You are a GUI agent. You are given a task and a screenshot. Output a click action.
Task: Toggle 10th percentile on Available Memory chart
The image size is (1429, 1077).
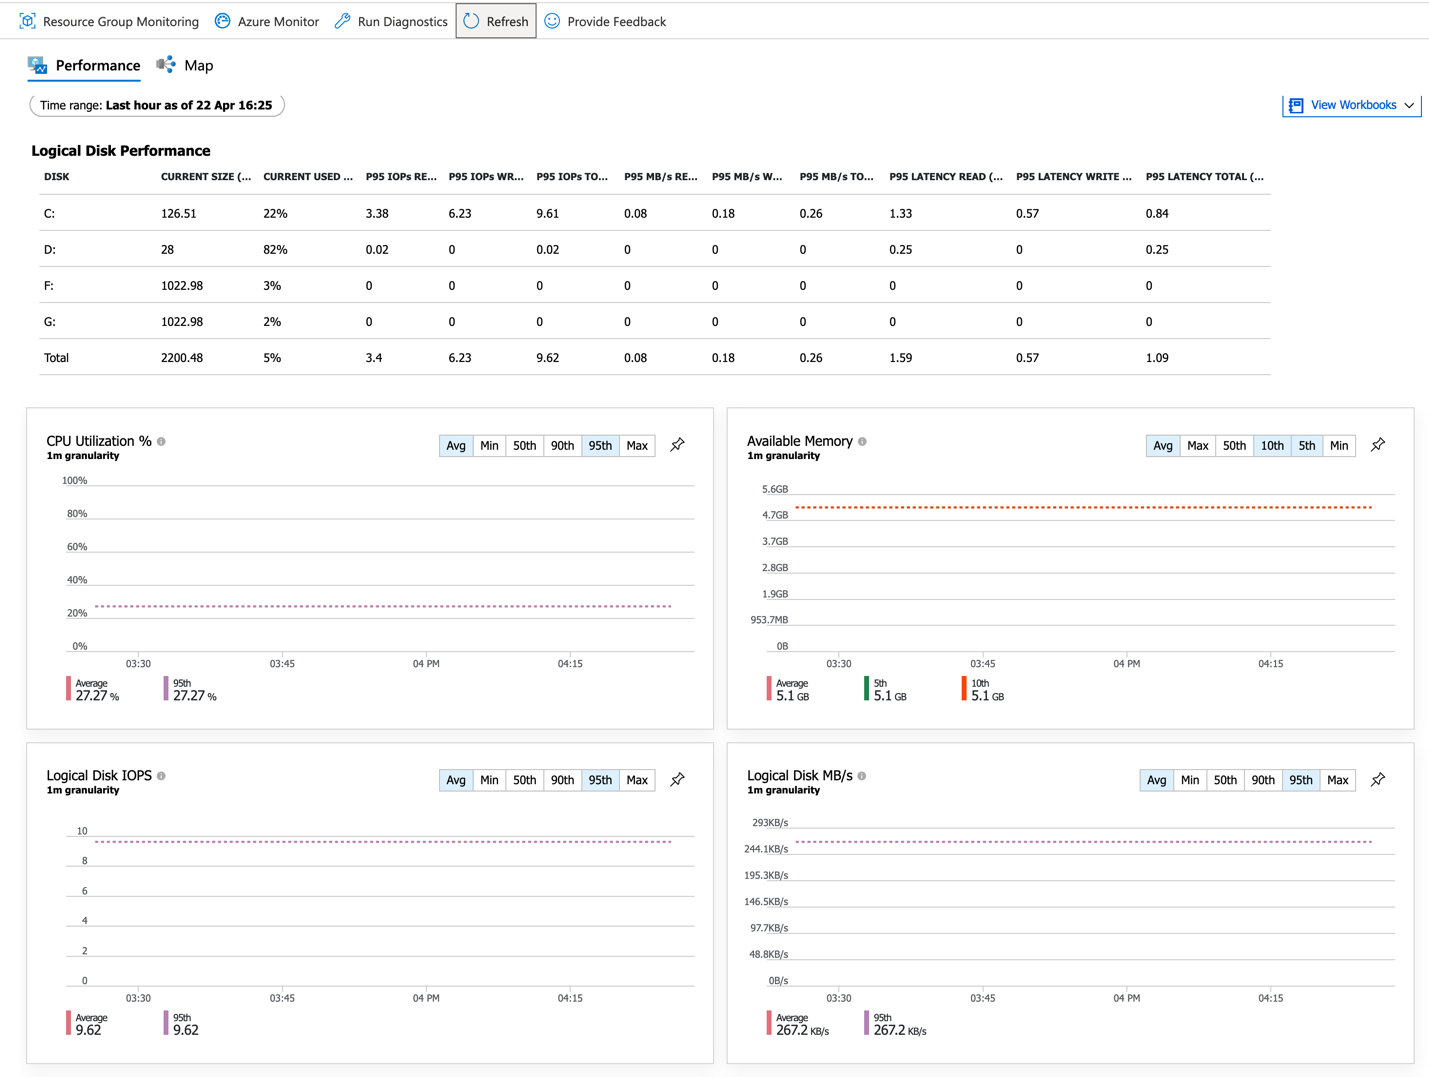[1272, 446]
